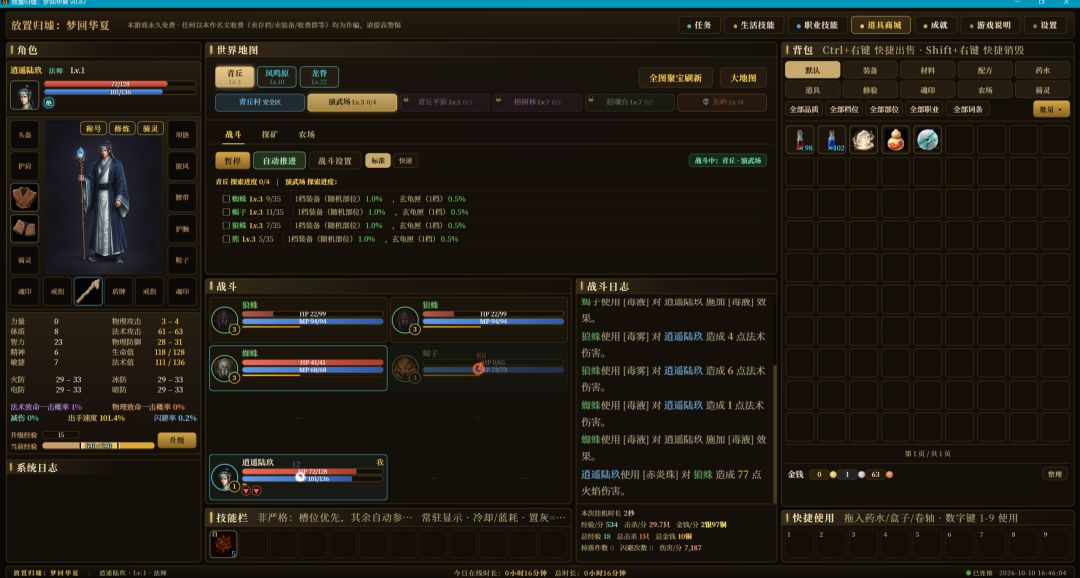Switch to the 农场 tab under the world map

click(307, 134)
